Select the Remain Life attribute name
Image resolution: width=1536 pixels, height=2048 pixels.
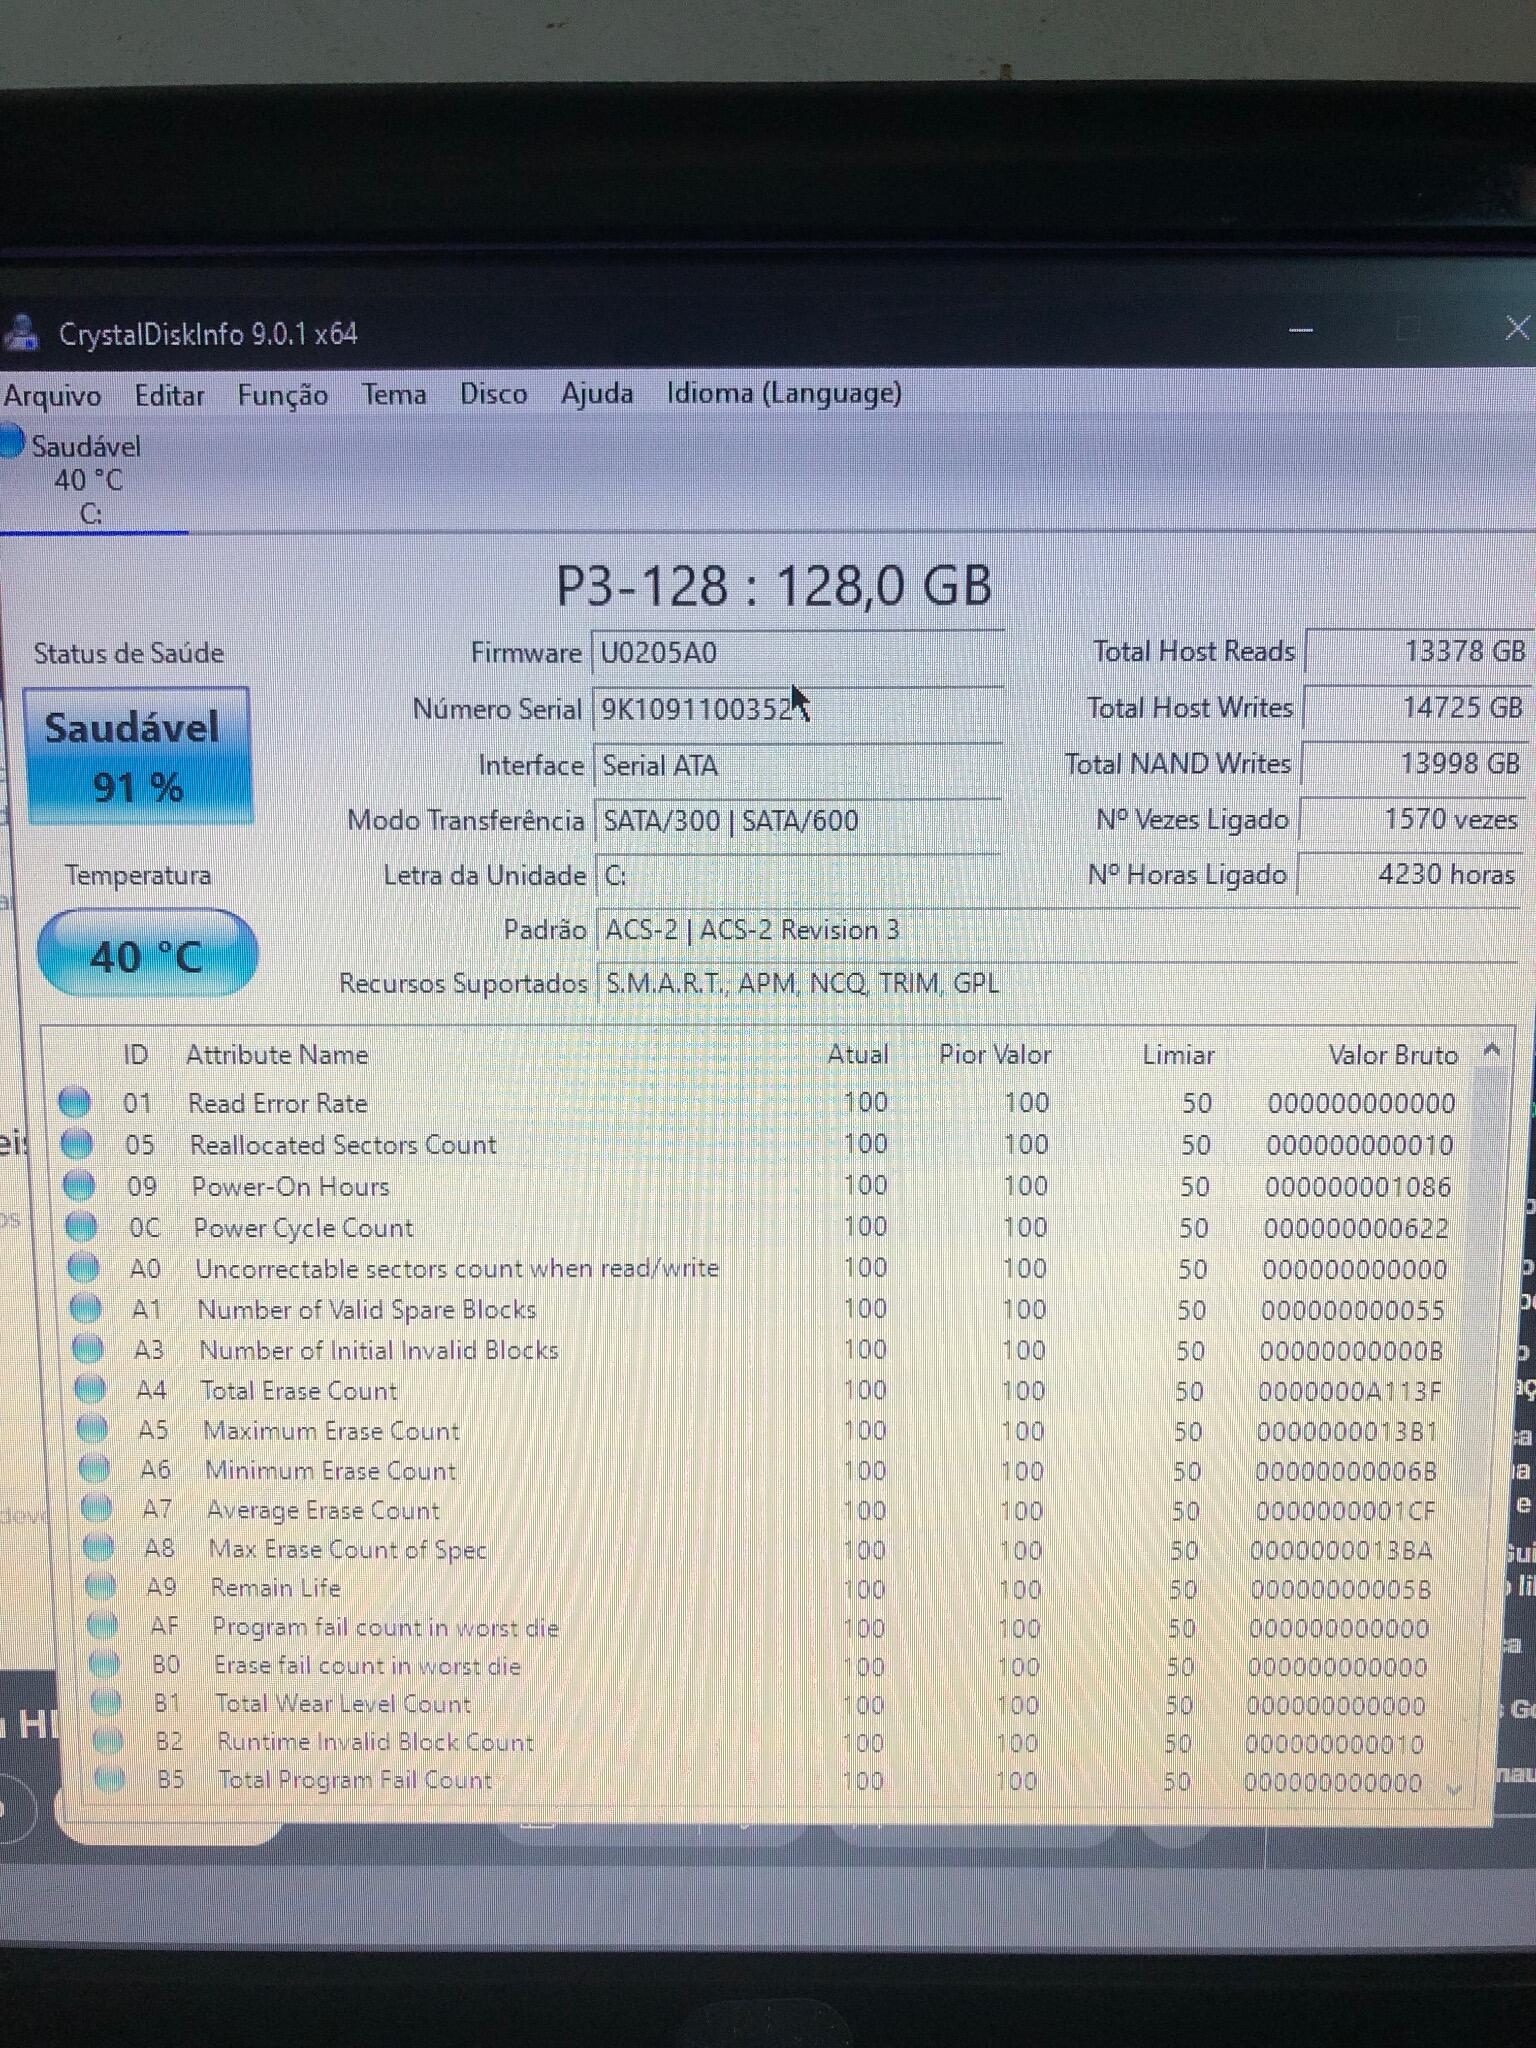(275, 1588)
